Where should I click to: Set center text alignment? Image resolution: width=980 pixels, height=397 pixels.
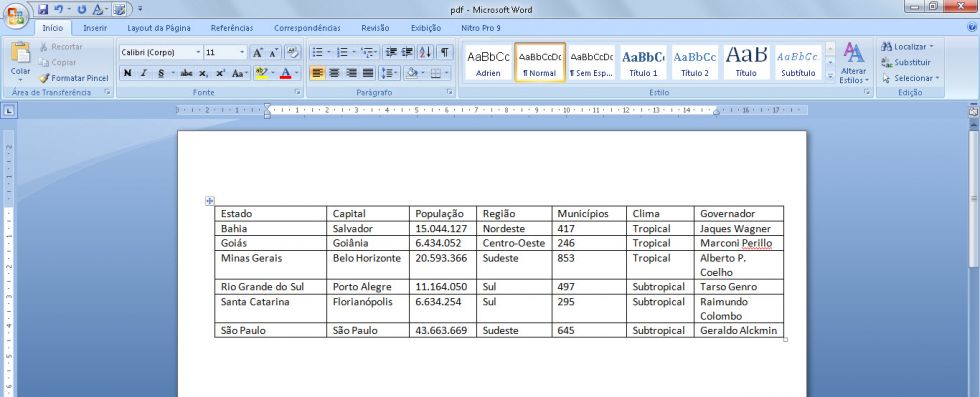[334, 73]
